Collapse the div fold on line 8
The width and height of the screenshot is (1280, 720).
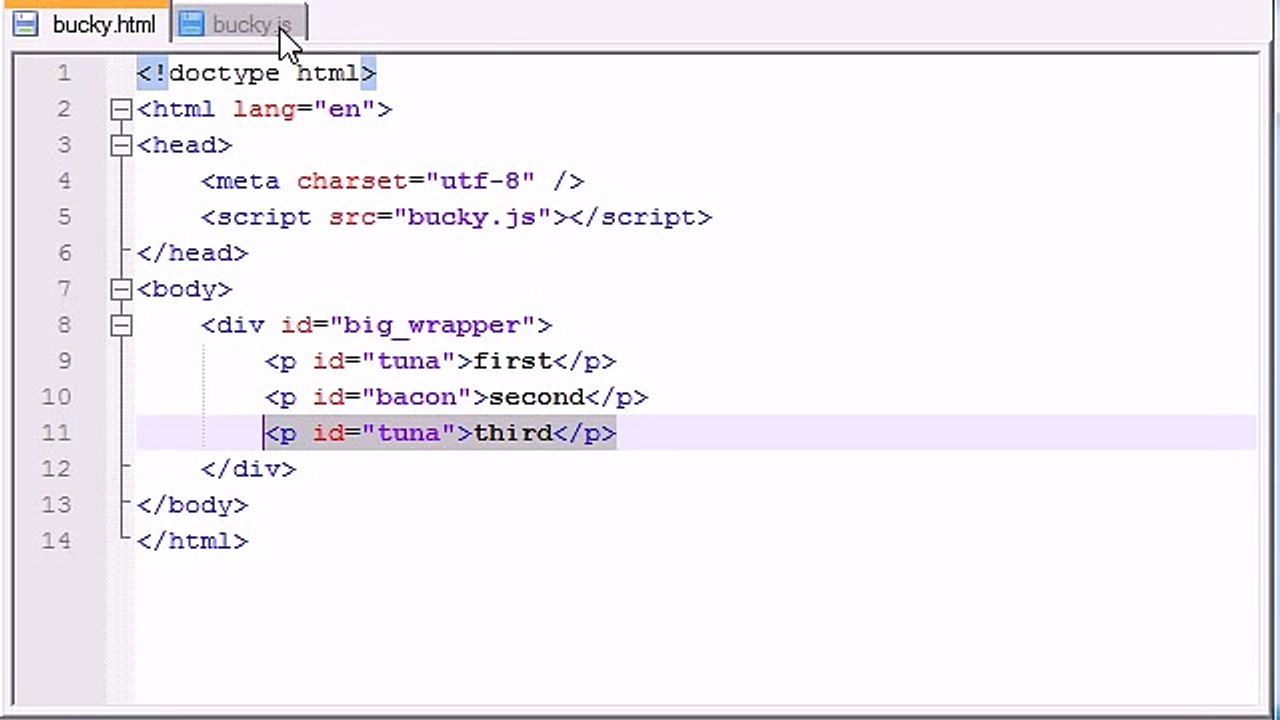[x=121, y=325]
